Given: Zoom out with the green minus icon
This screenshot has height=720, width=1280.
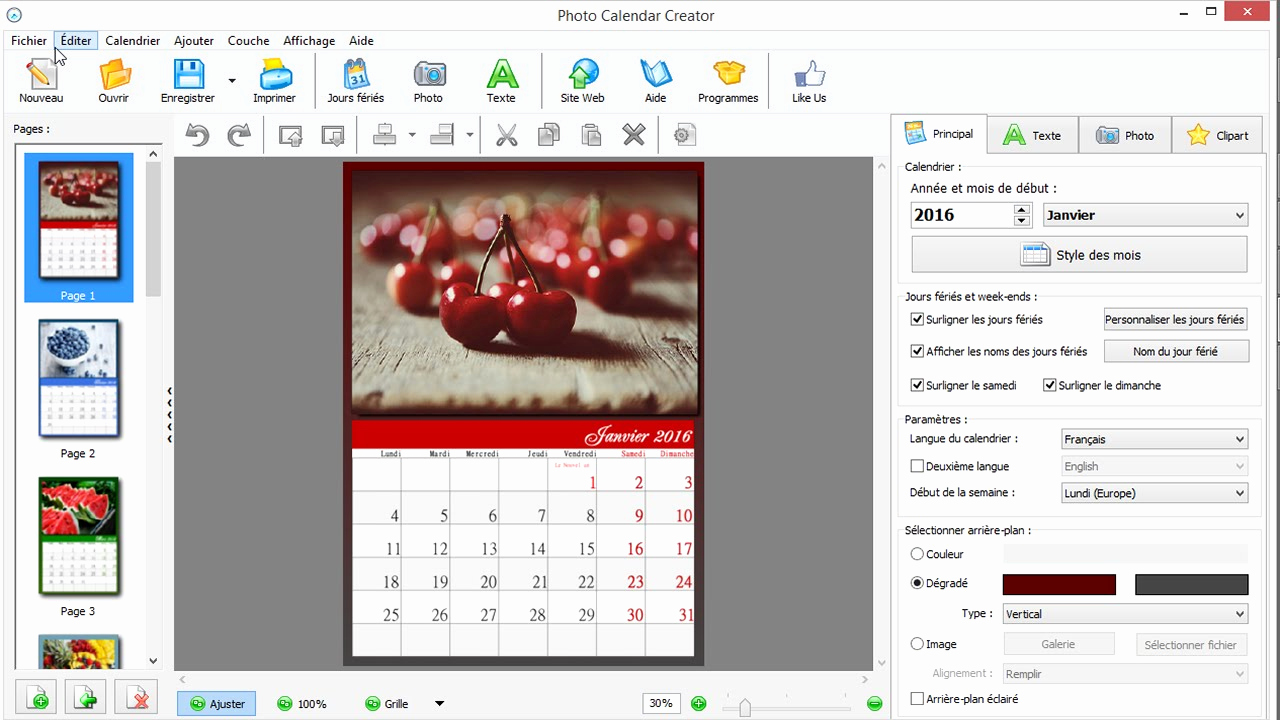Looking at the screenshot, I should coord(875,703).
